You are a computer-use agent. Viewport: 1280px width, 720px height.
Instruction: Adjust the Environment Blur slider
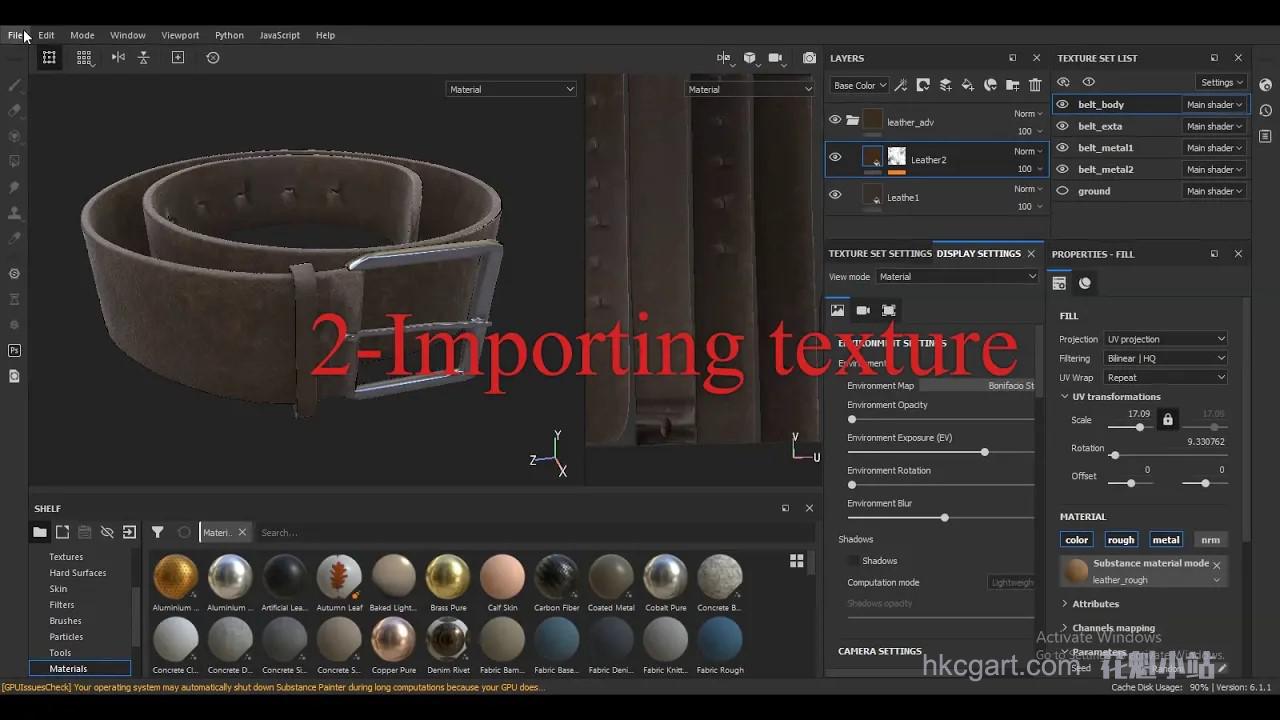click(x=940, y=518)
